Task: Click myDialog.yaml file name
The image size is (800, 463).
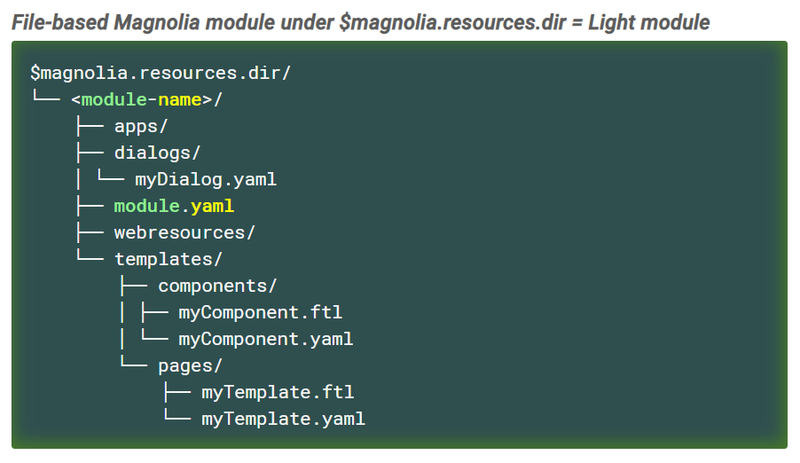Action: (206, 180)
